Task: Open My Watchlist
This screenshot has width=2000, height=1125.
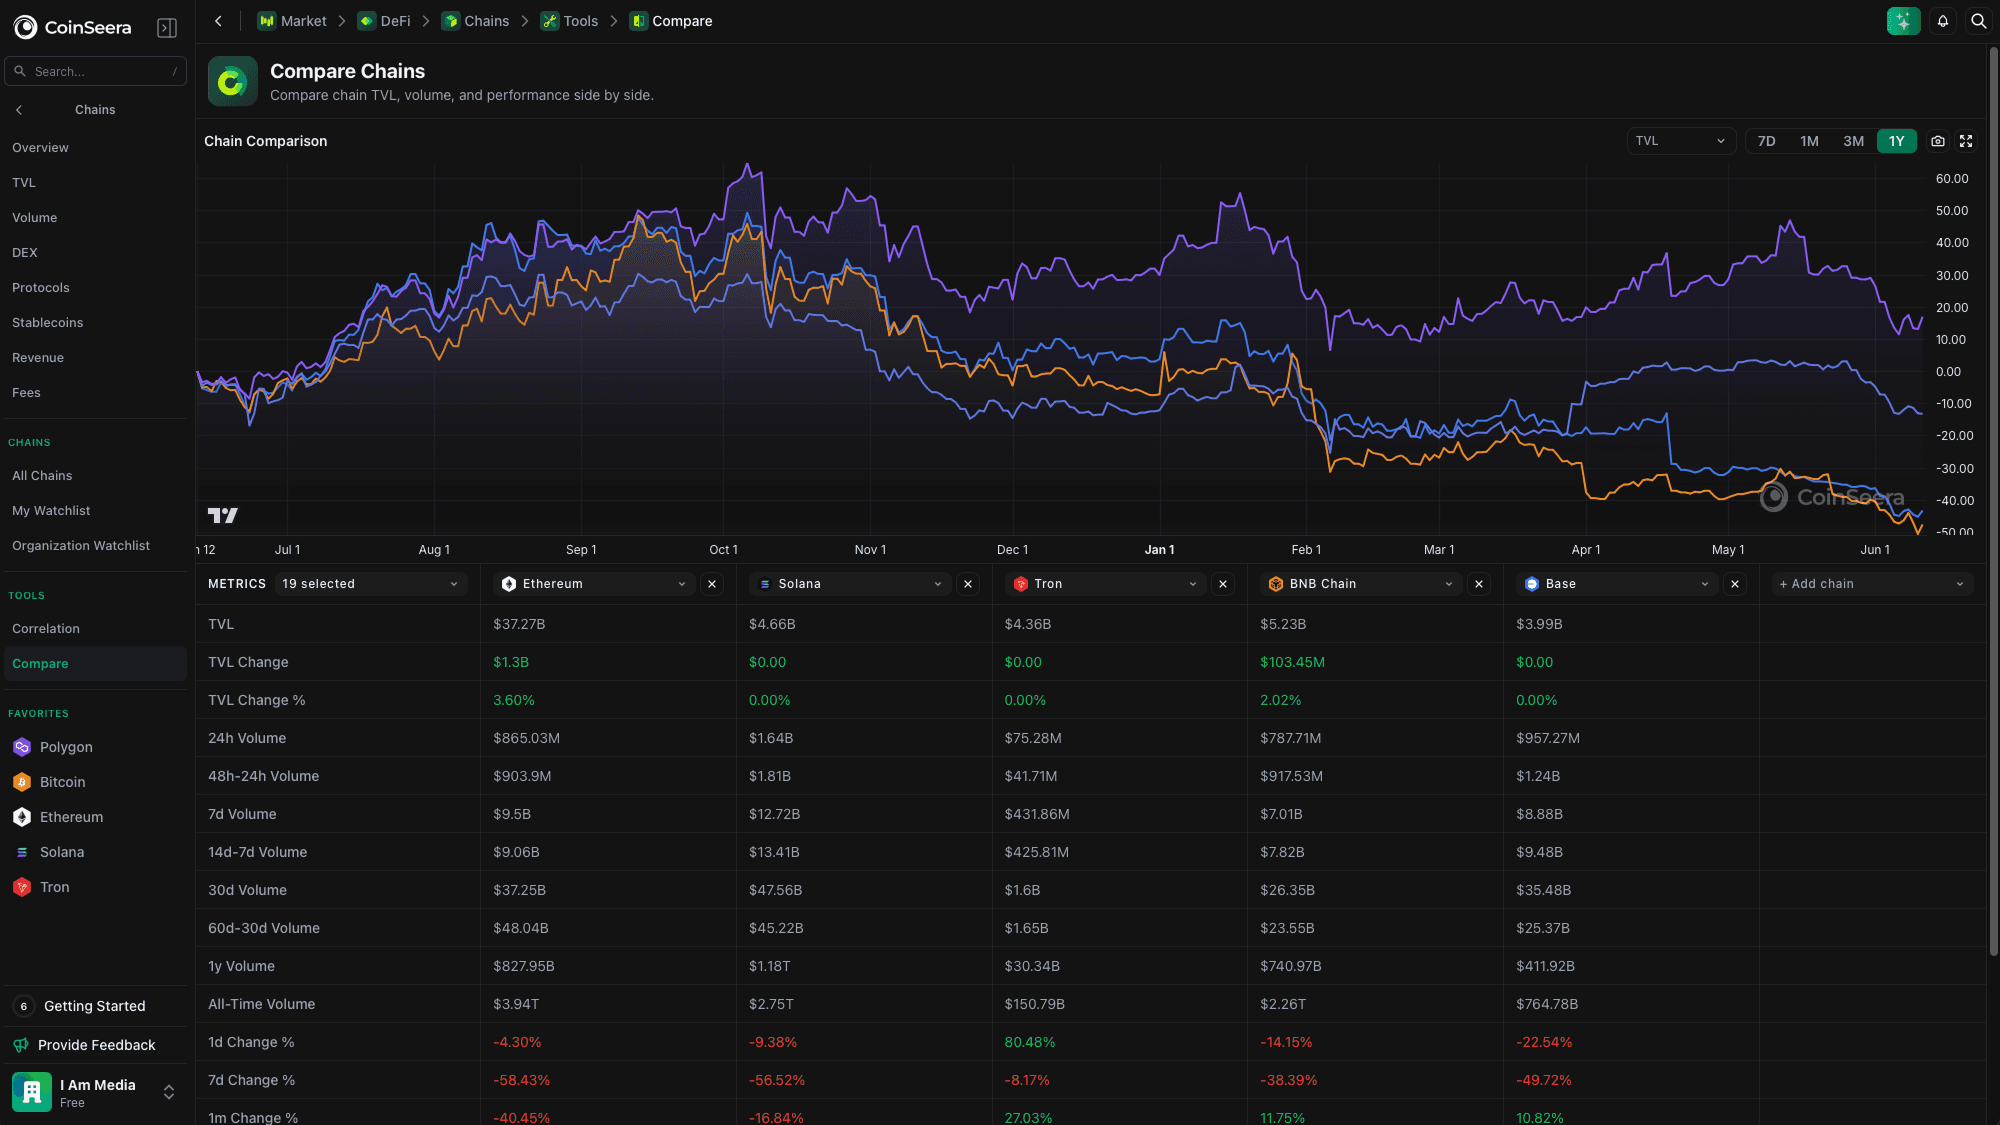Action: tap(95, 511)
